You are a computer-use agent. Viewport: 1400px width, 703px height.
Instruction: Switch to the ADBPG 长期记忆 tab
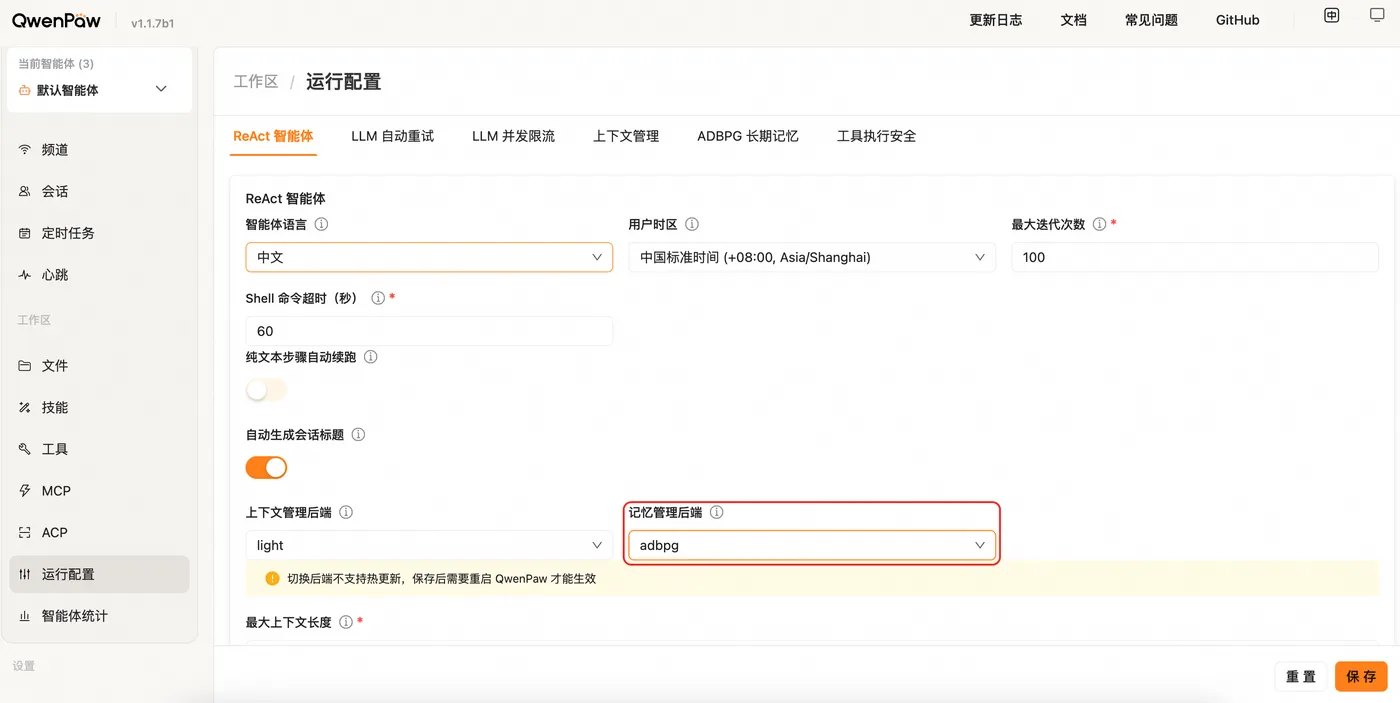[748, 136]
